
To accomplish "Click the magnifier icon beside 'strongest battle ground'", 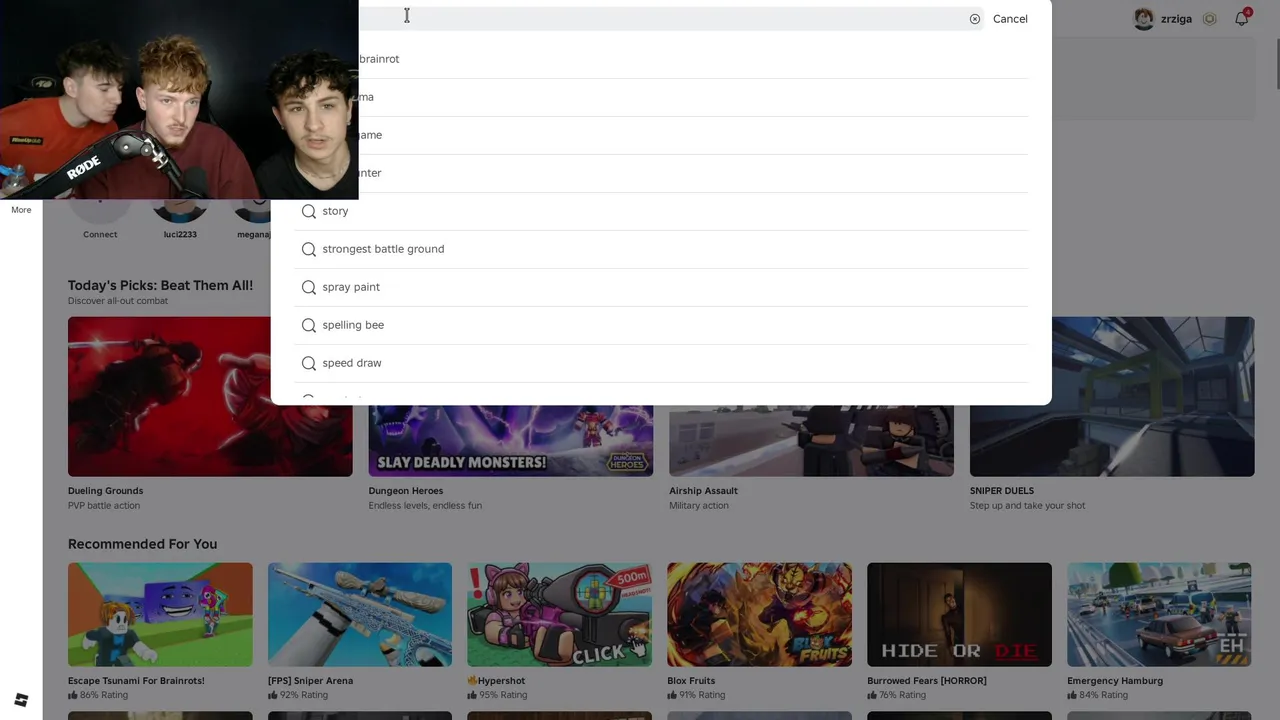I will click(309, 249).
